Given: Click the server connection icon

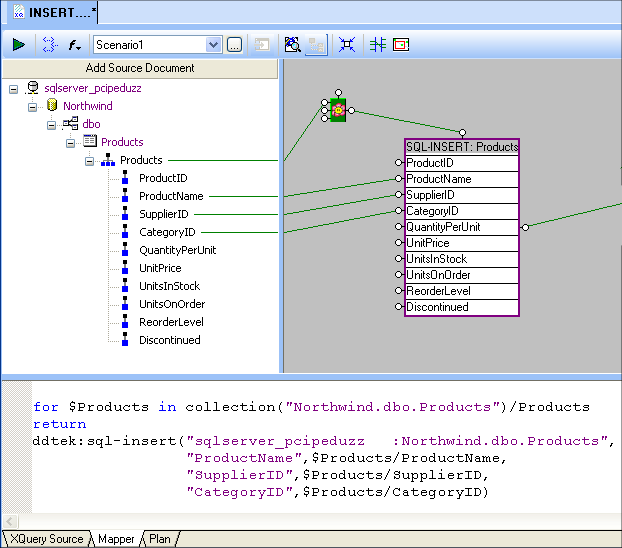Looking at the screenshot, I should pos(32,88).
